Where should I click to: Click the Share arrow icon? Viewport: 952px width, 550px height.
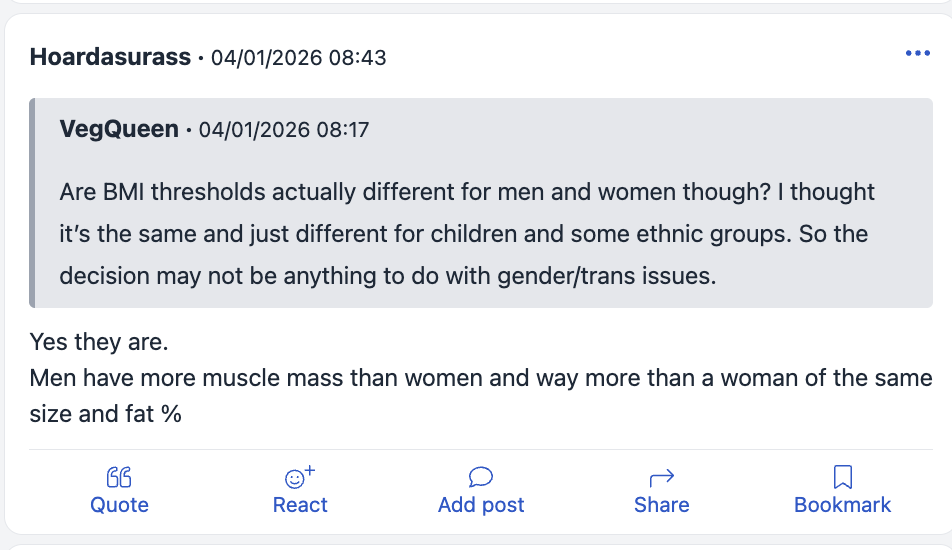pyautogui.click(x=661, y=477)
